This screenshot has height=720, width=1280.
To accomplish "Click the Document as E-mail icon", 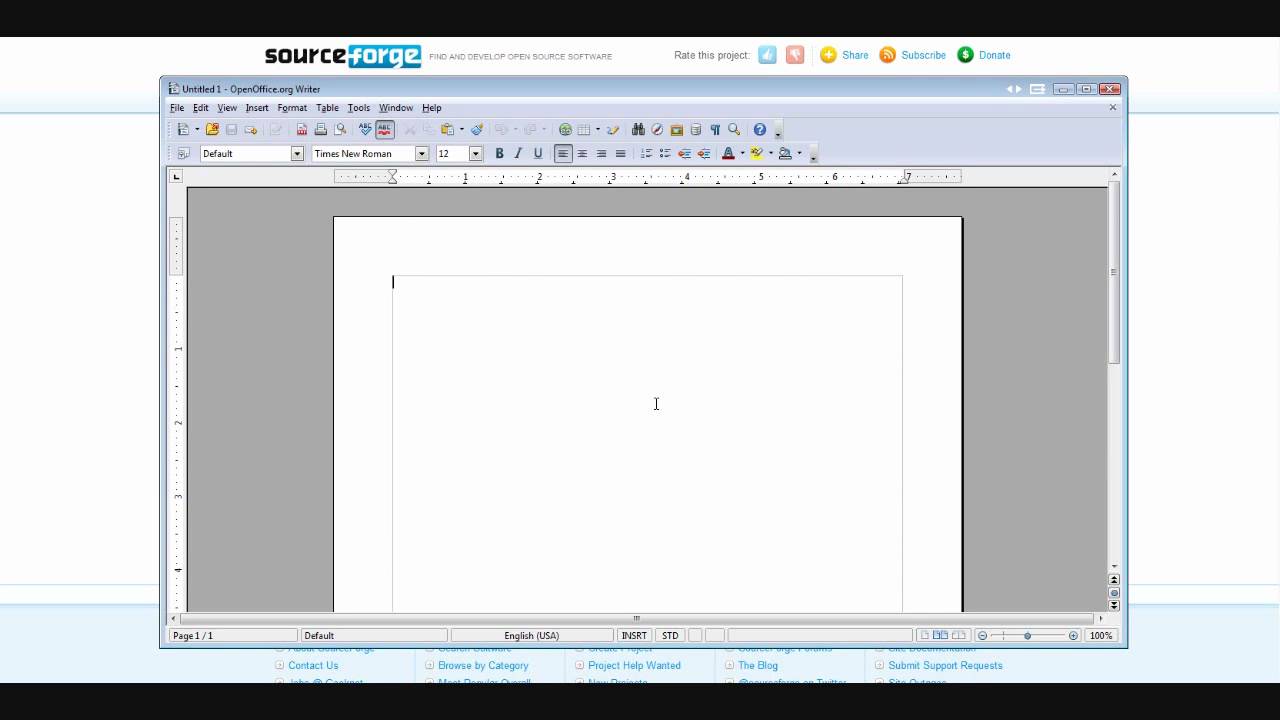I will click(251, 129).
